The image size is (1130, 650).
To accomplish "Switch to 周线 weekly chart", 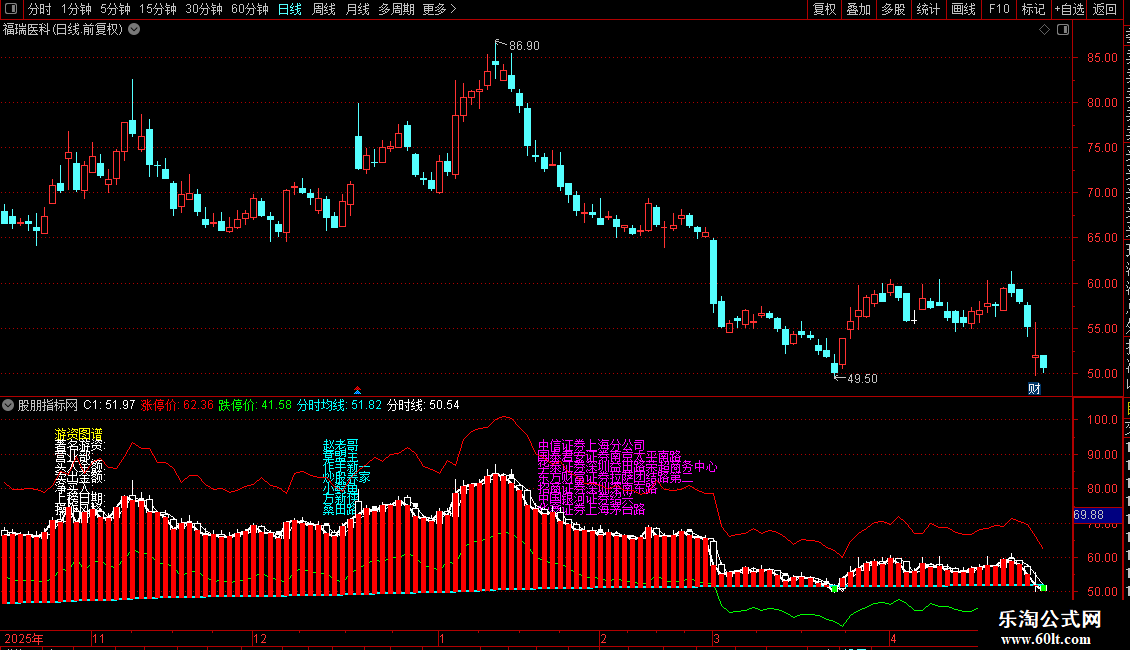I will 324,9.
